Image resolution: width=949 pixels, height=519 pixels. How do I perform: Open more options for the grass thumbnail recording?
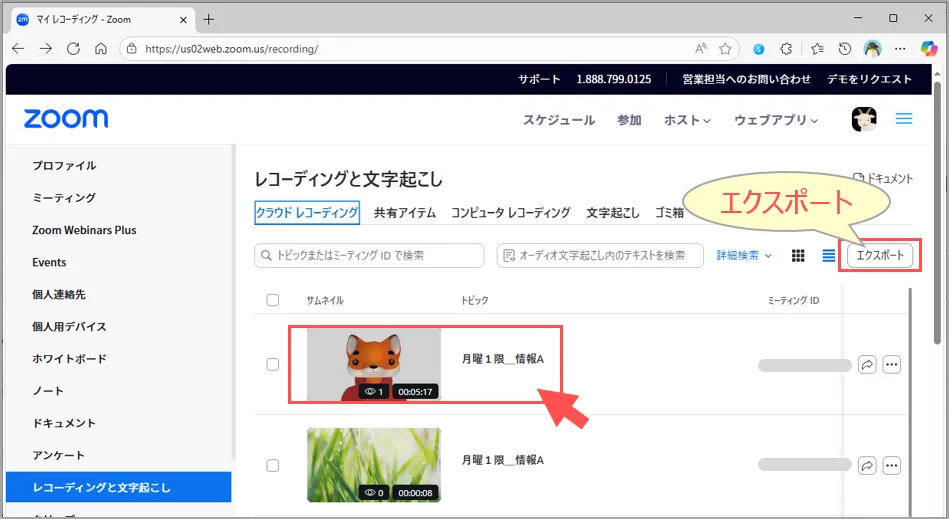[x=892, y=466]
